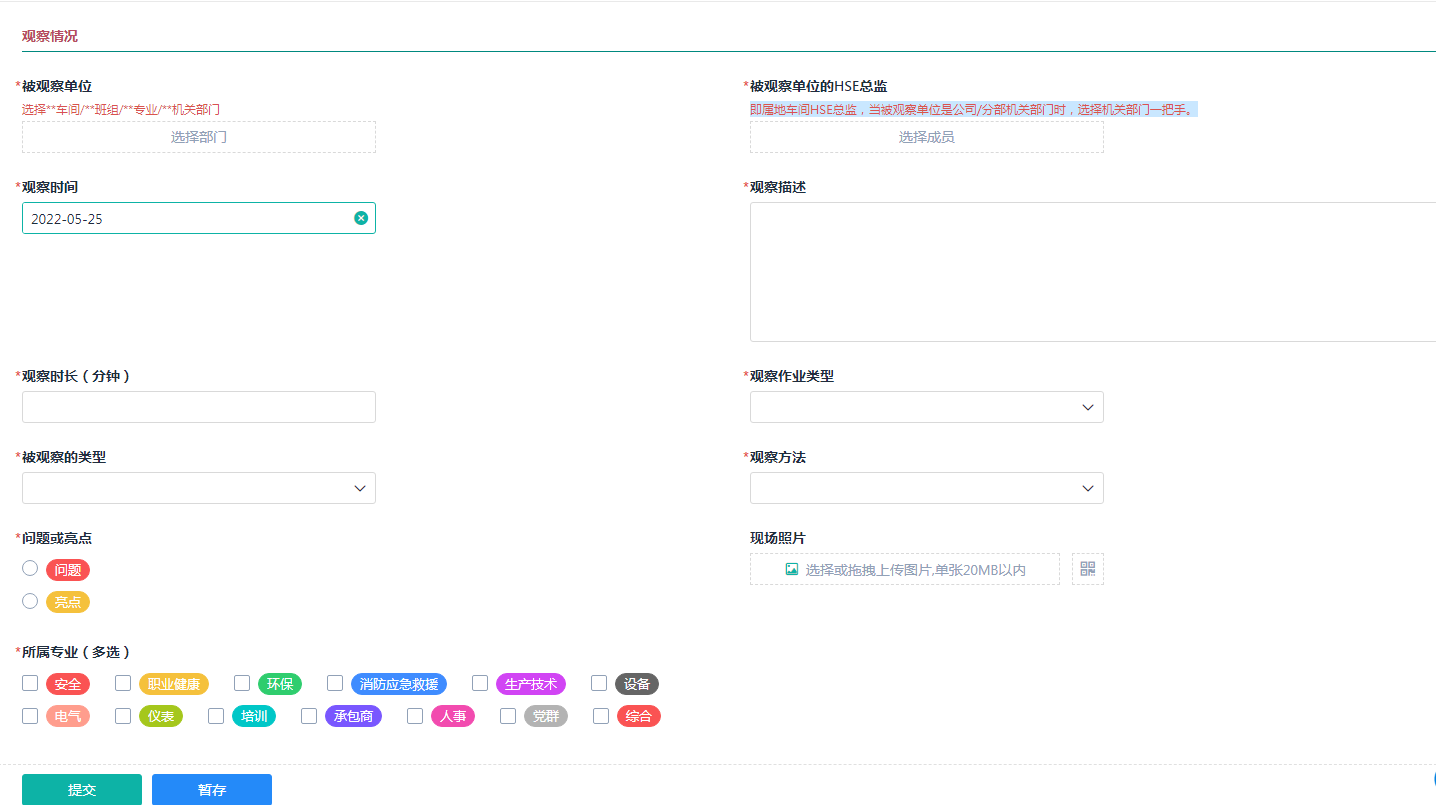Click inside the 观察描述 text area

click(x=1090, y=272)
